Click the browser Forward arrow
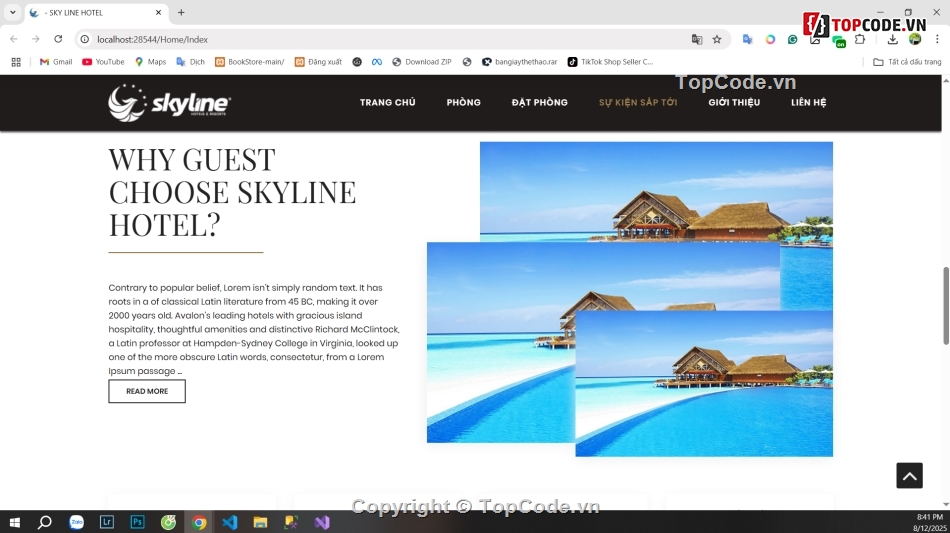The image size is (950, 533). (36, 39)
